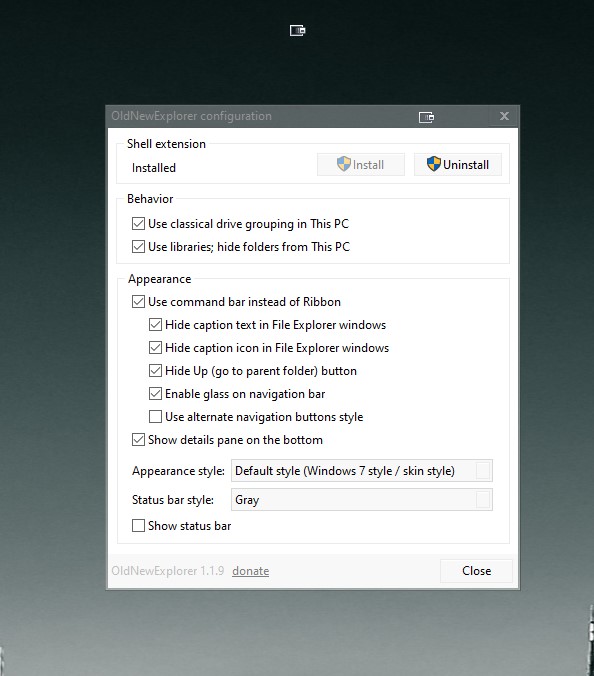Toggle classical drive grouping in This PC
Viewport: 594px width, 676px height.
pos(138,223)
